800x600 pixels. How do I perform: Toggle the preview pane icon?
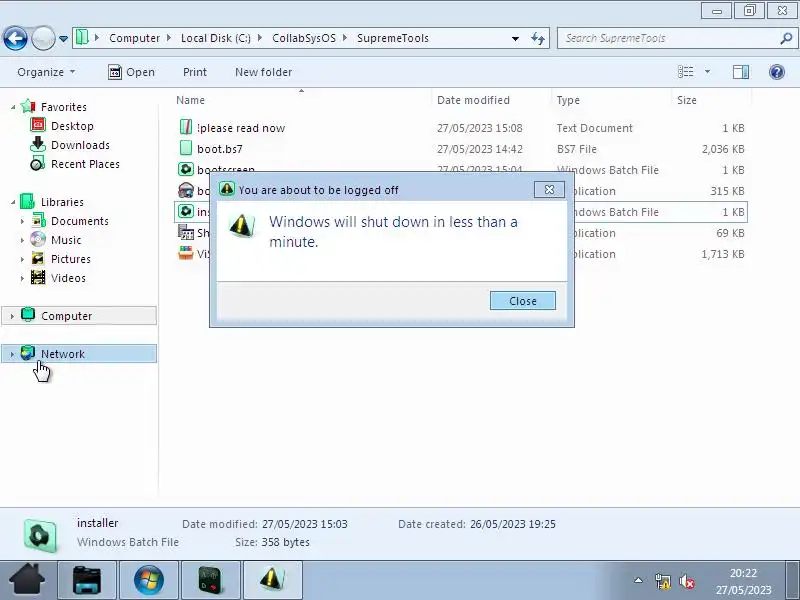point(741,72)
